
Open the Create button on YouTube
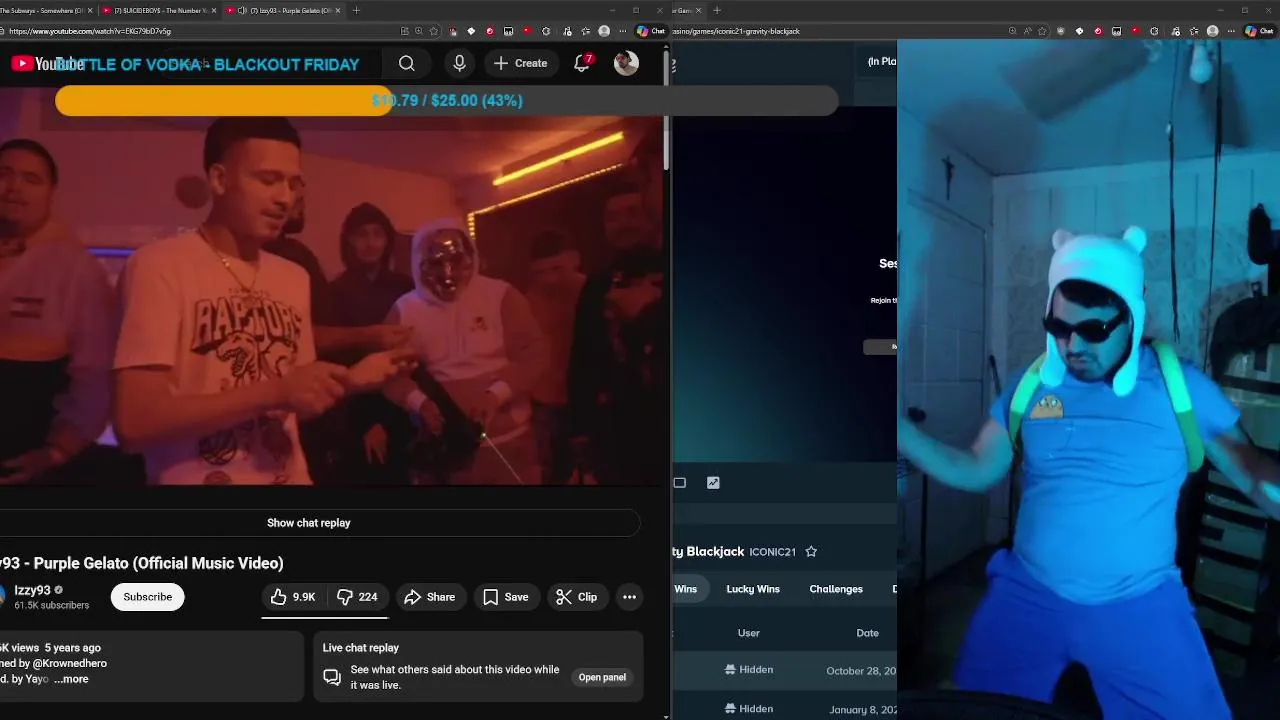click(520, 63)
